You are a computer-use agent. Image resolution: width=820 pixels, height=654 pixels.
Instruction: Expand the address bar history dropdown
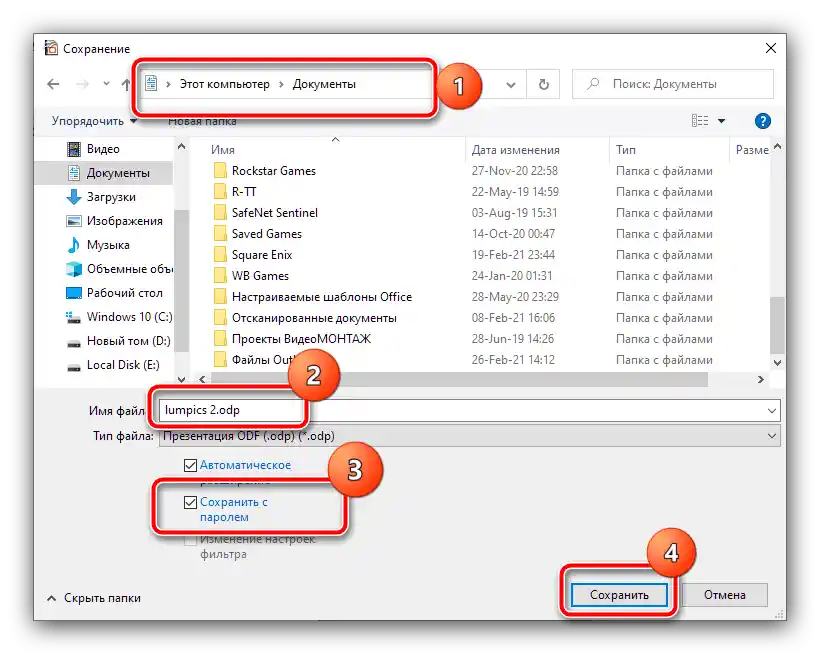511,84
